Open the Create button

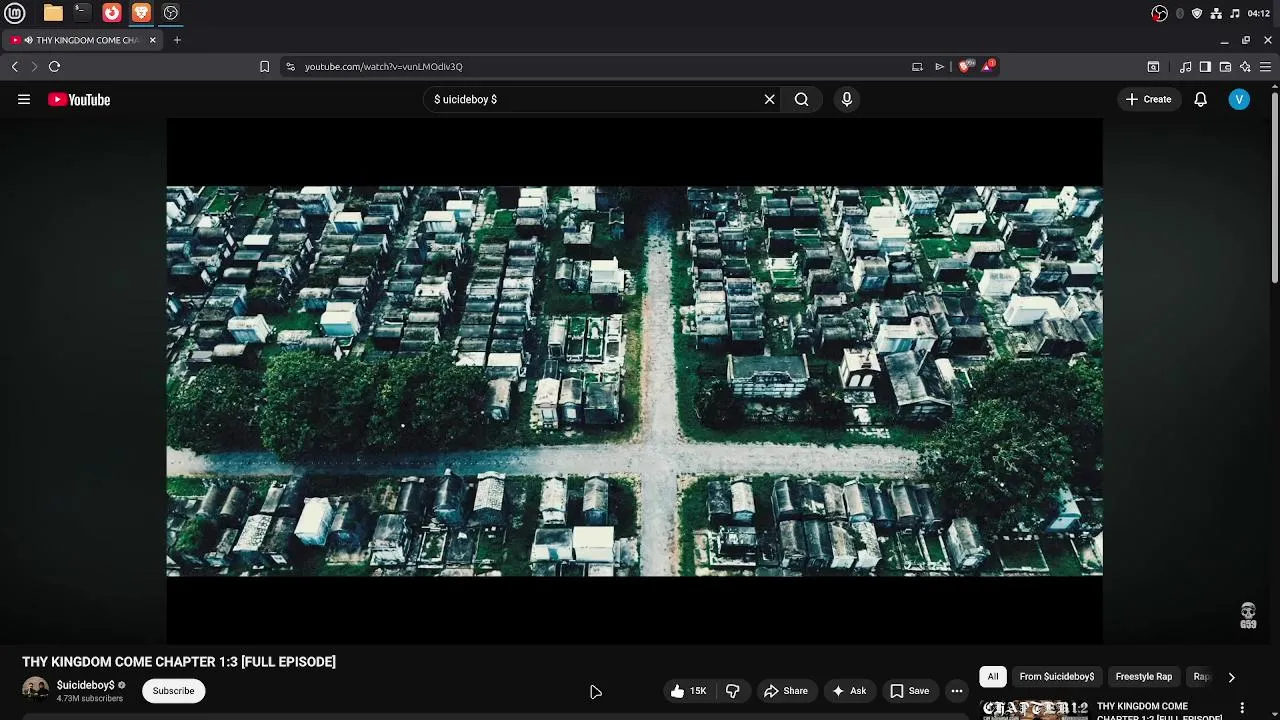[1148, 99]
